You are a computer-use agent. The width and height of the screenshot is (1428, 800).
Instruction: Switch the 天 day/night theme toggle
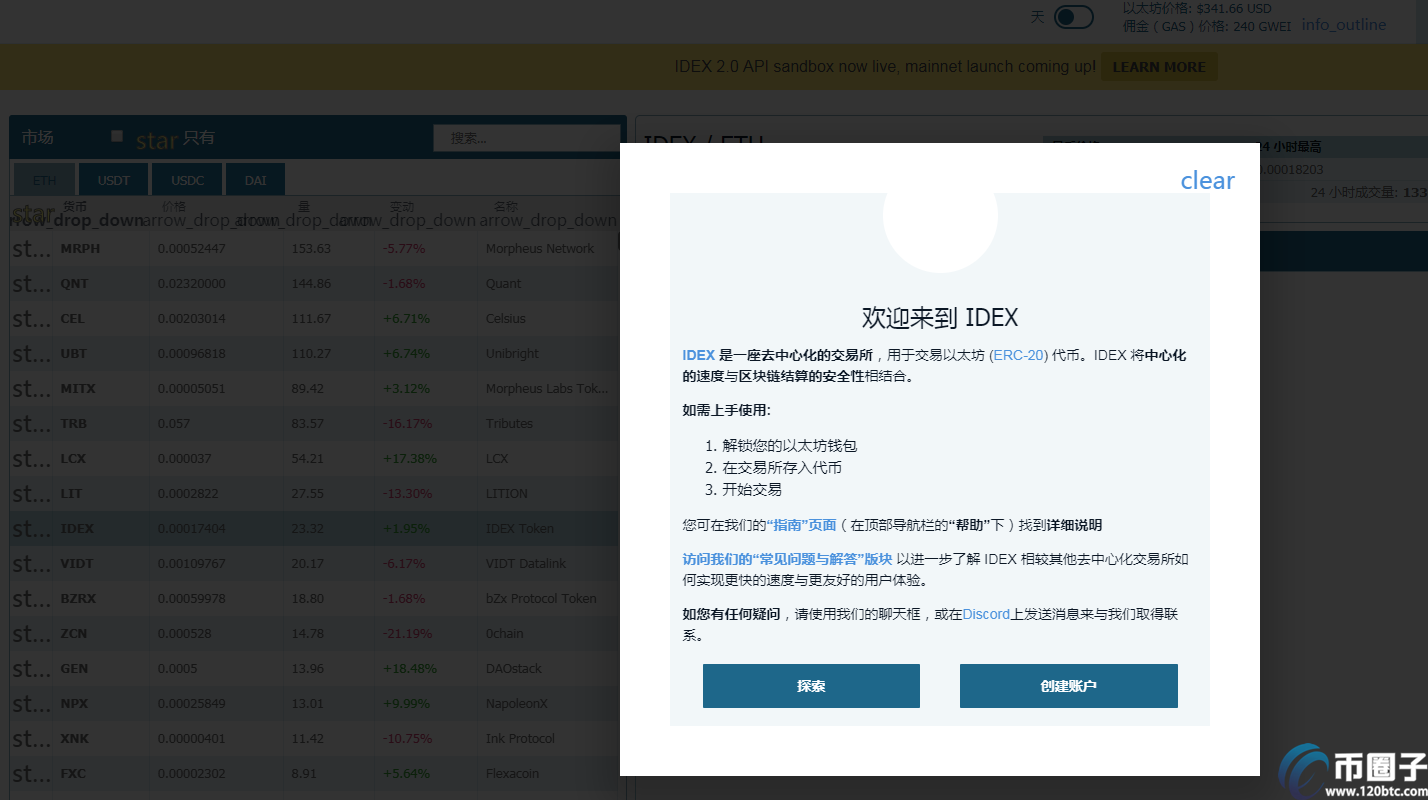(x=1073, y=17)
